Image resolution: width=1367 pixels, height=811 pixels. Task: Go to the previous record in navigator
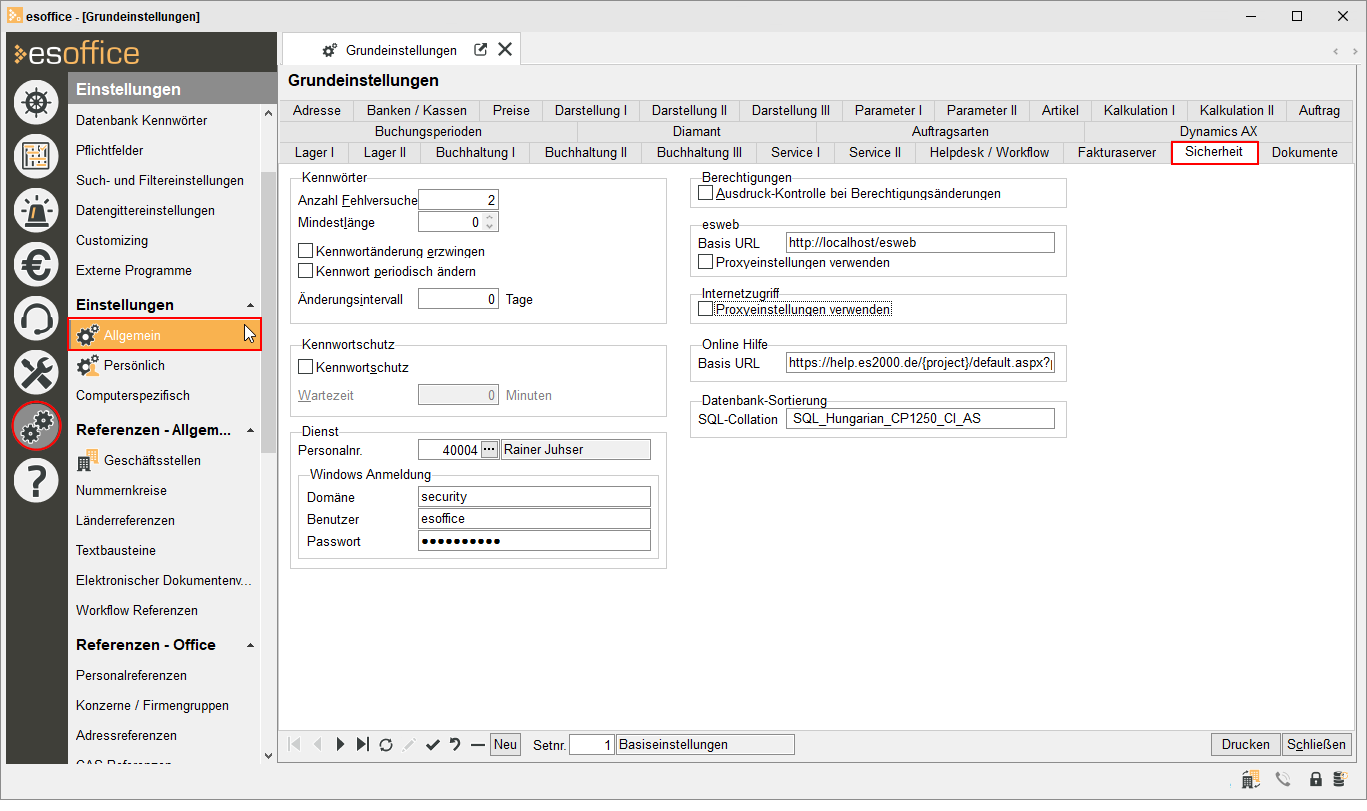tap(317, 744)
